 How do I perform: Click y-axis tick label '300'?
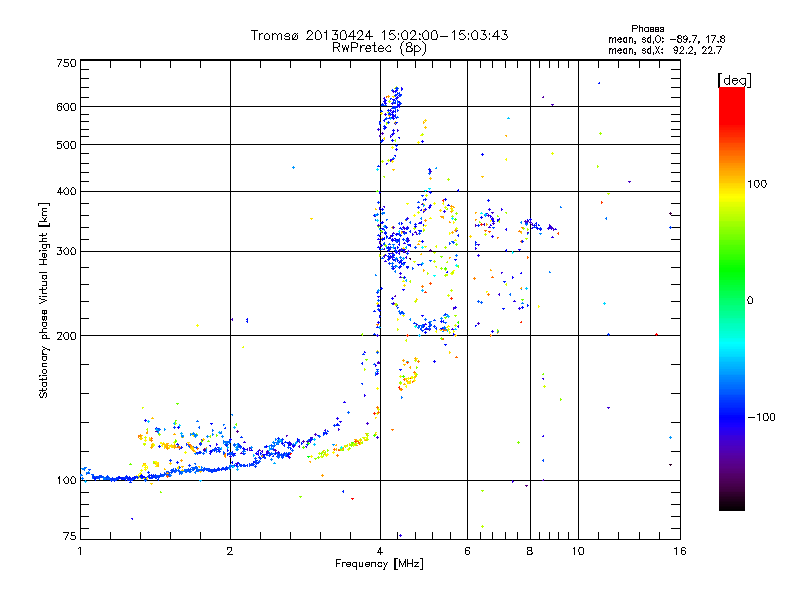(x=67, y=252)
